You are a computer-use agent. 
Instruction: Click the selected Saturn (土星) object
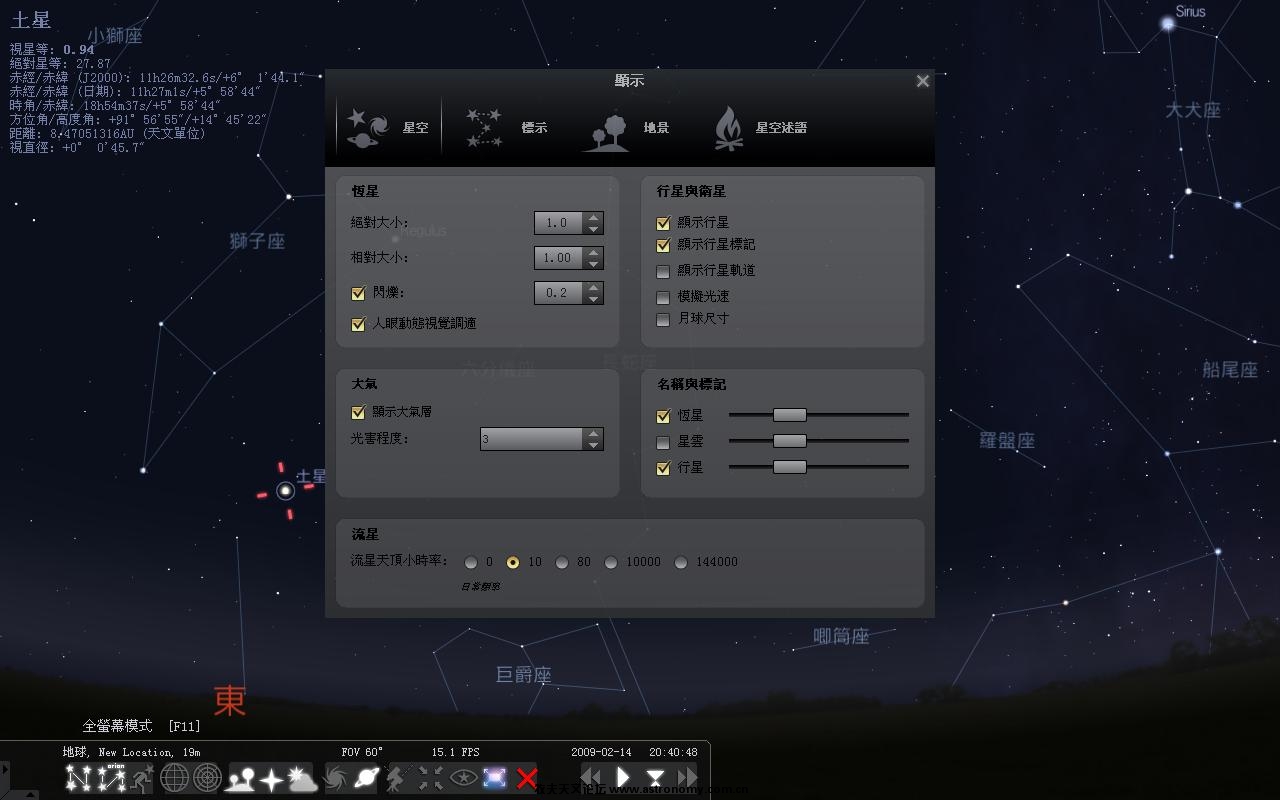pos(286,490)
